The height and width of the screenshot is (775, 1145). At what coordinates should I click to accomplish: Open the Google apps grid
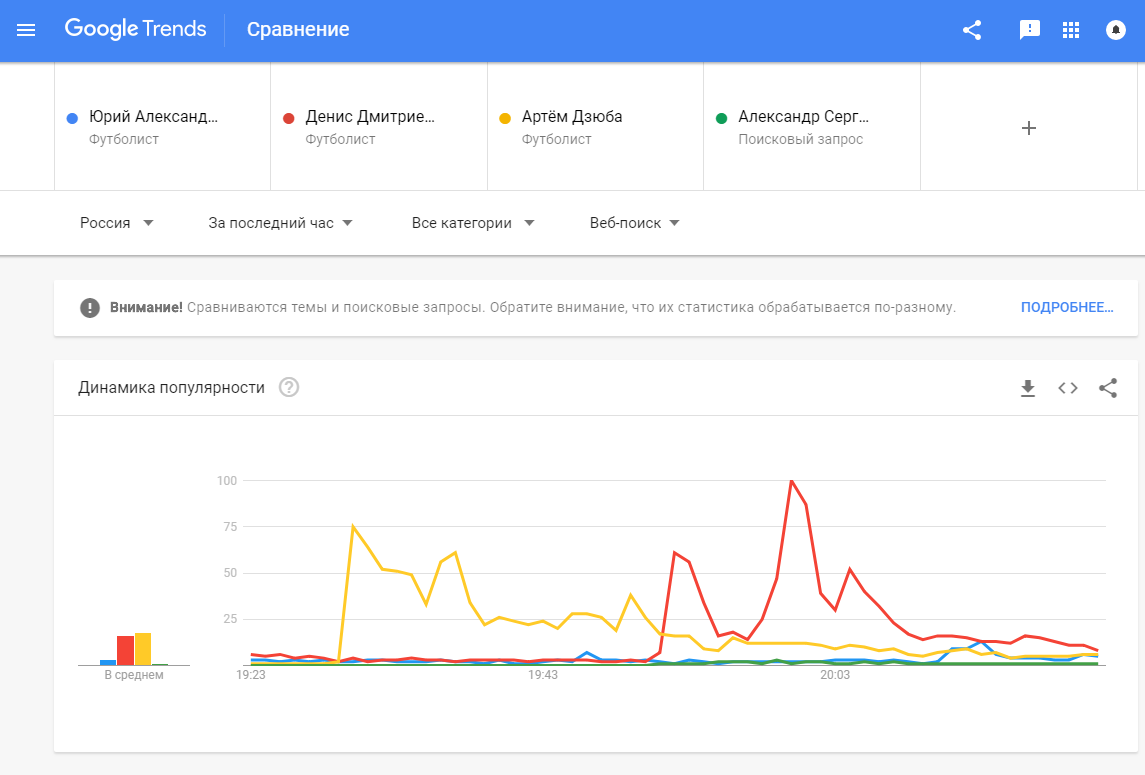[x=1071, y=30]
